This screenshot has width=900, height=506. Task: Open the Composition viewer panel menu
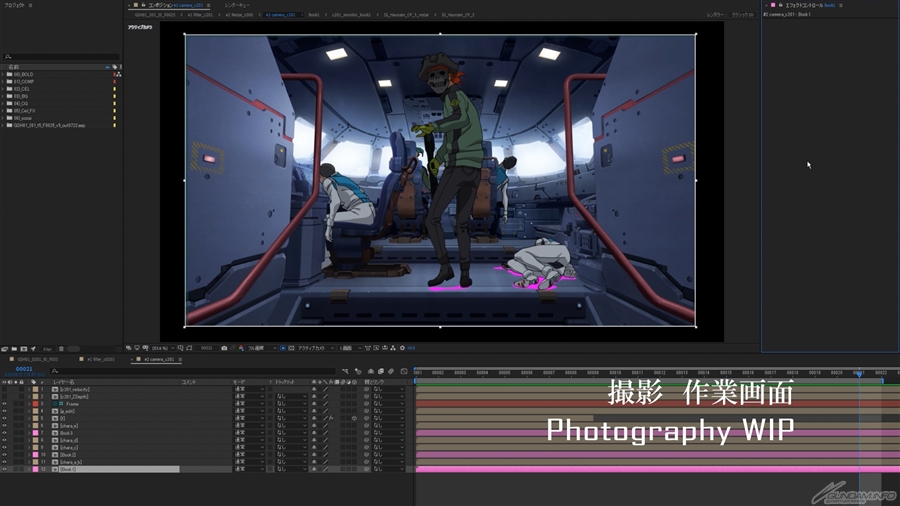(208, 5)
